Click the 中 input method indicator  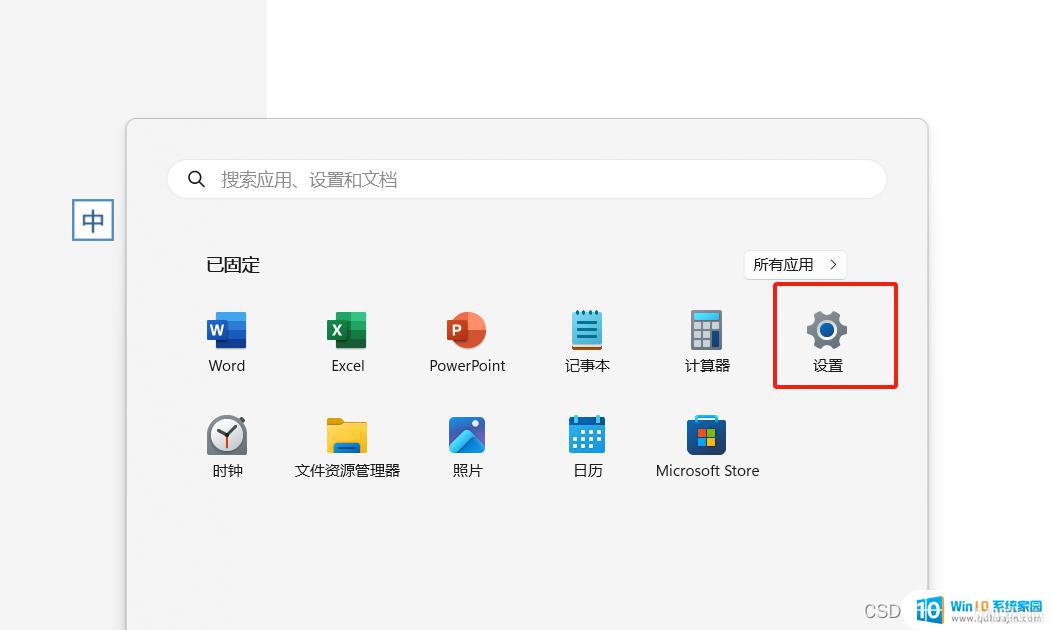92,220
